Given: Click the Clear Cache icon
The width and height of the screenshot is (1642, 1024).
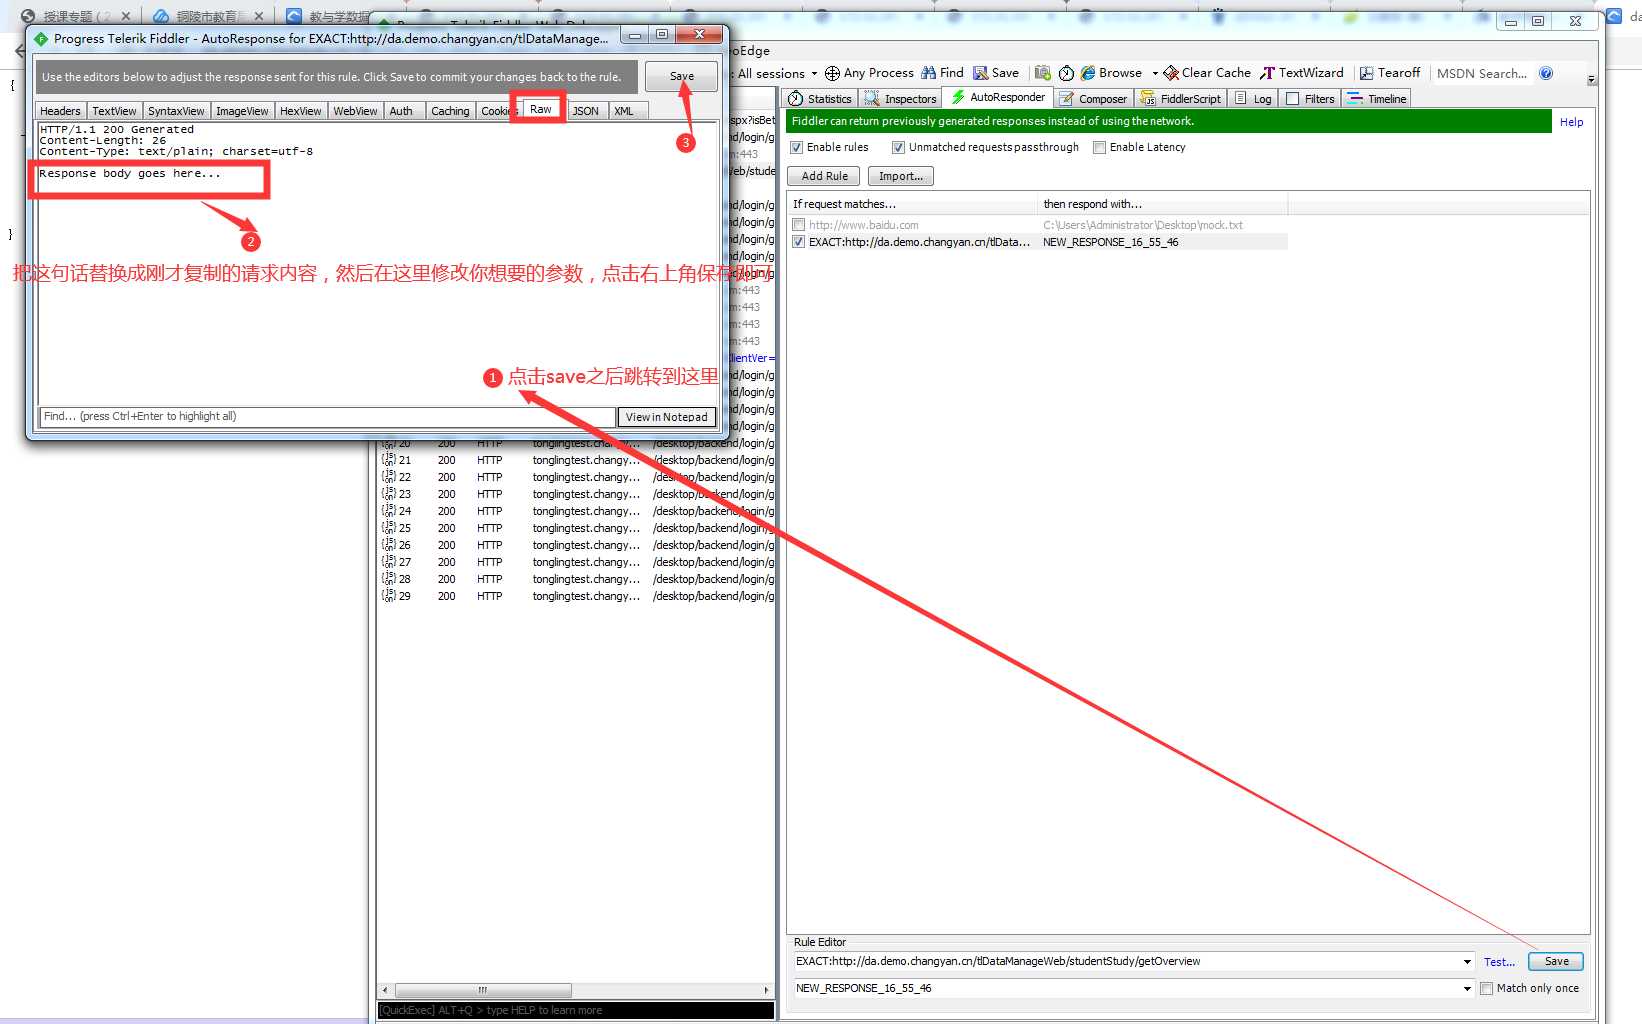Looking at the screenshot, I should coord(1171,73).
